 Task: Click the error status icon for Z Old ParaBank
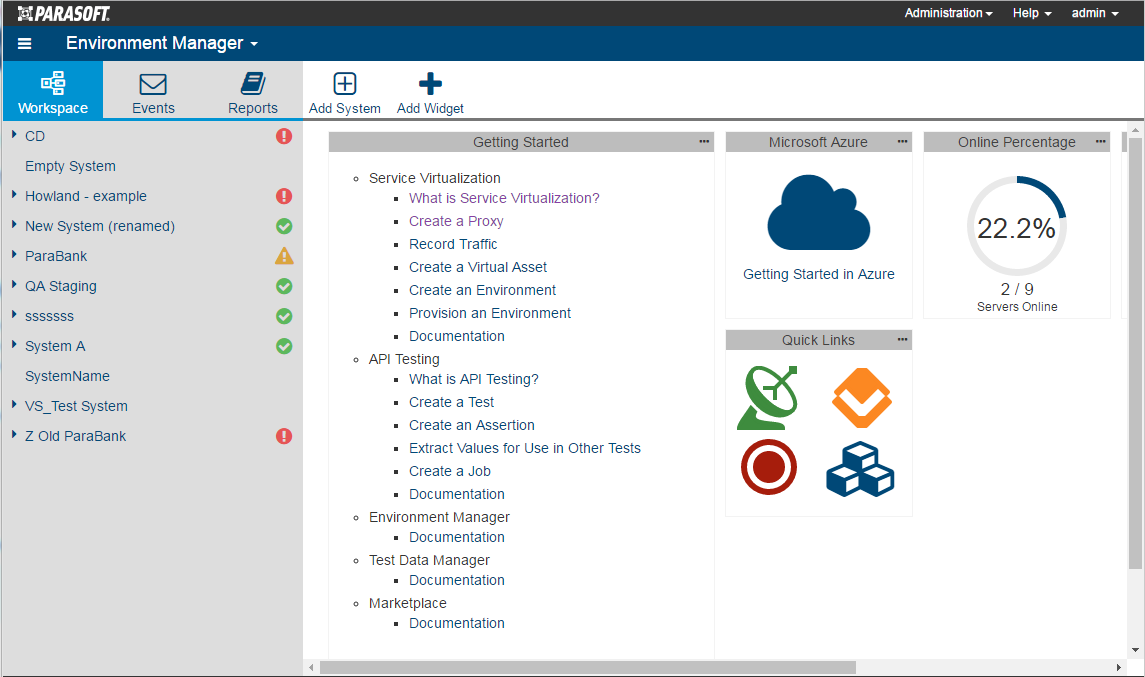[284, 436]
